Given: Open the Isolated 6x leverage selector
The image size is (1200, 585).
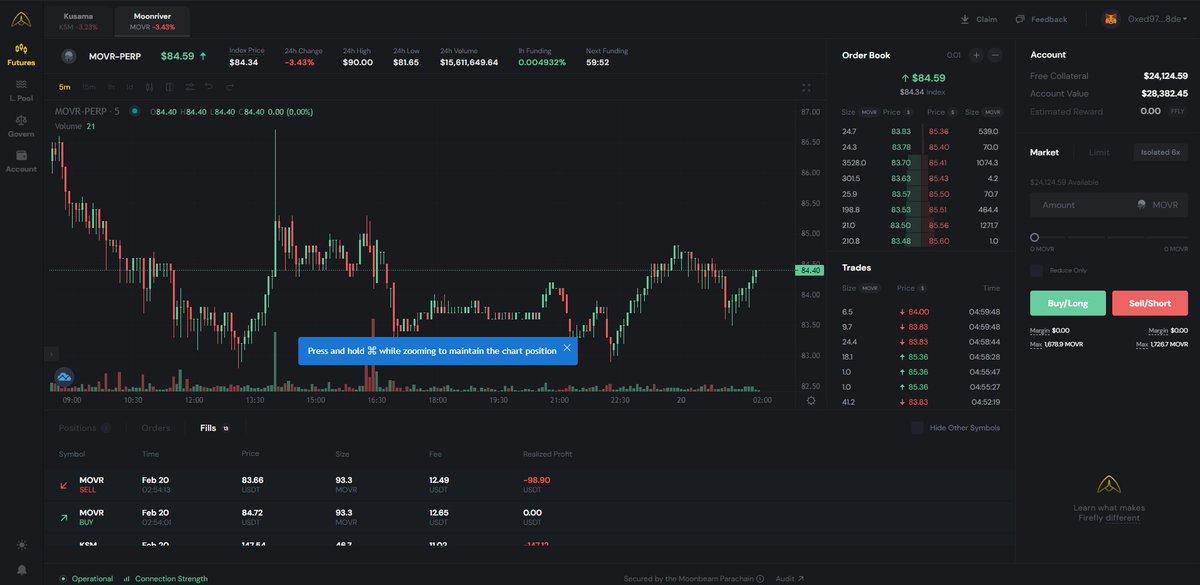Looking at the screenshot, I should [x=1160, y=152].
